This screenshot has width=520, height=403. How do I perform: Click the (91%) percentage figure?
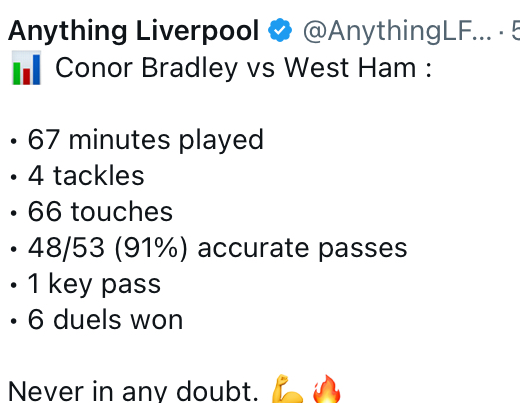151,248
